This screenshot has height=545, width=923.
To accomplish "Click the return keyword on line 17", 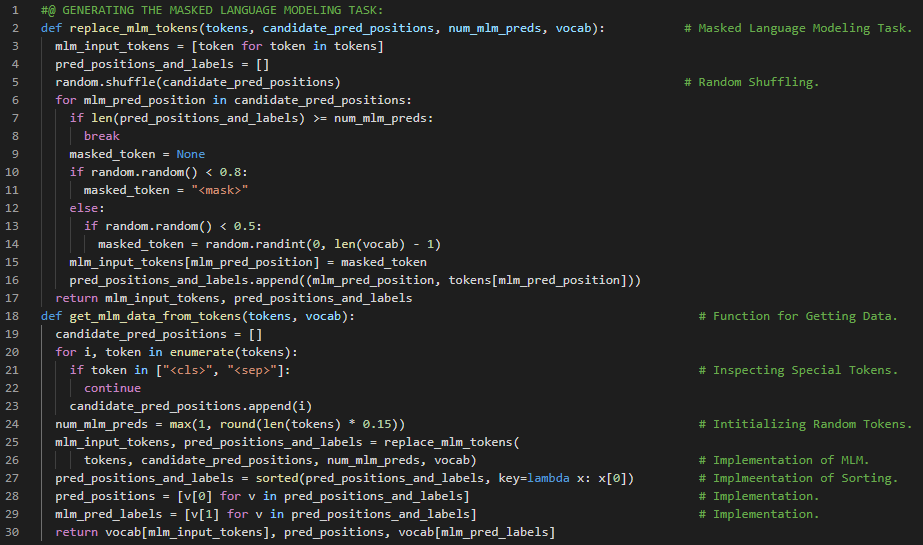I will click(76, 298).
